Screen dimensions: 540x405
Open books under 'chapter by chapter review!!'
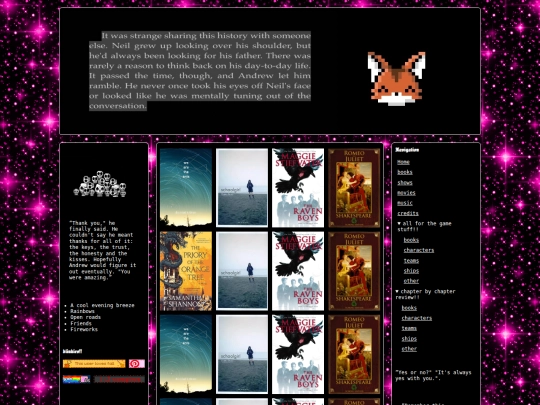click(409, 308)
